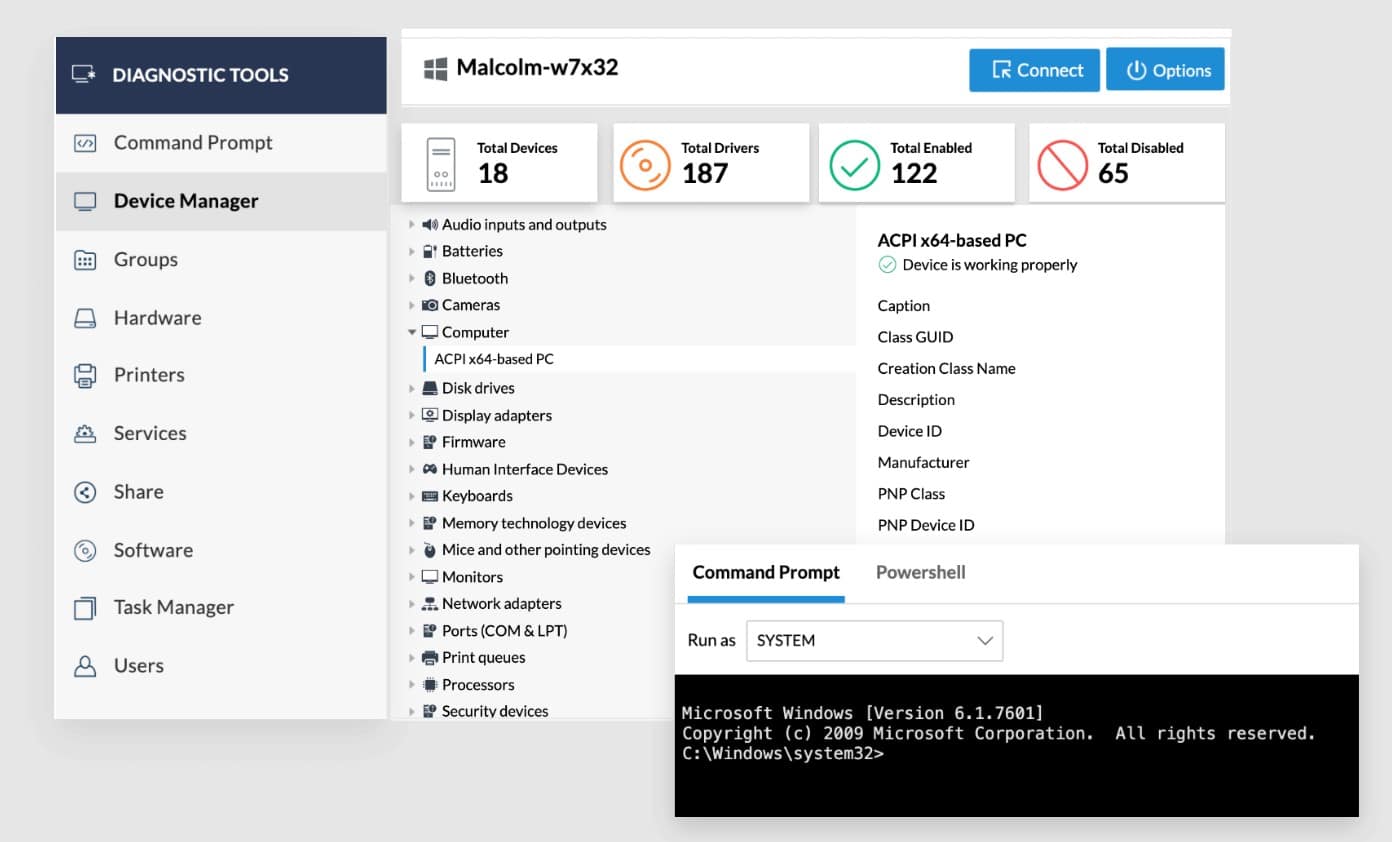The width and height of the screenshot is (1392, 842).
Task: Click the Diagnostic Tools header icon
Action: (x=84, y=75)
